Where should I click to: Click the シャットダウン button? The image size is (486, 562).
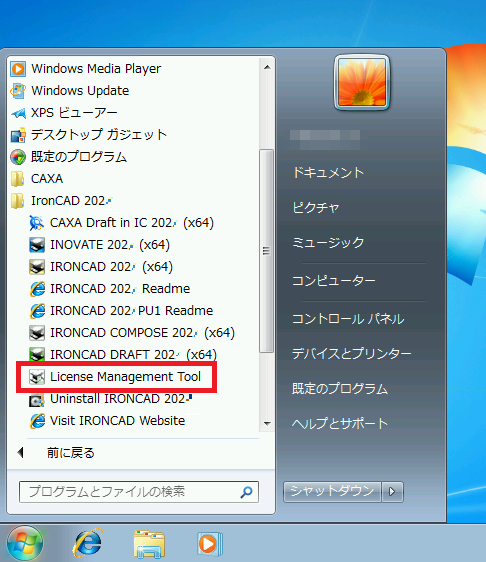(332, 491)
